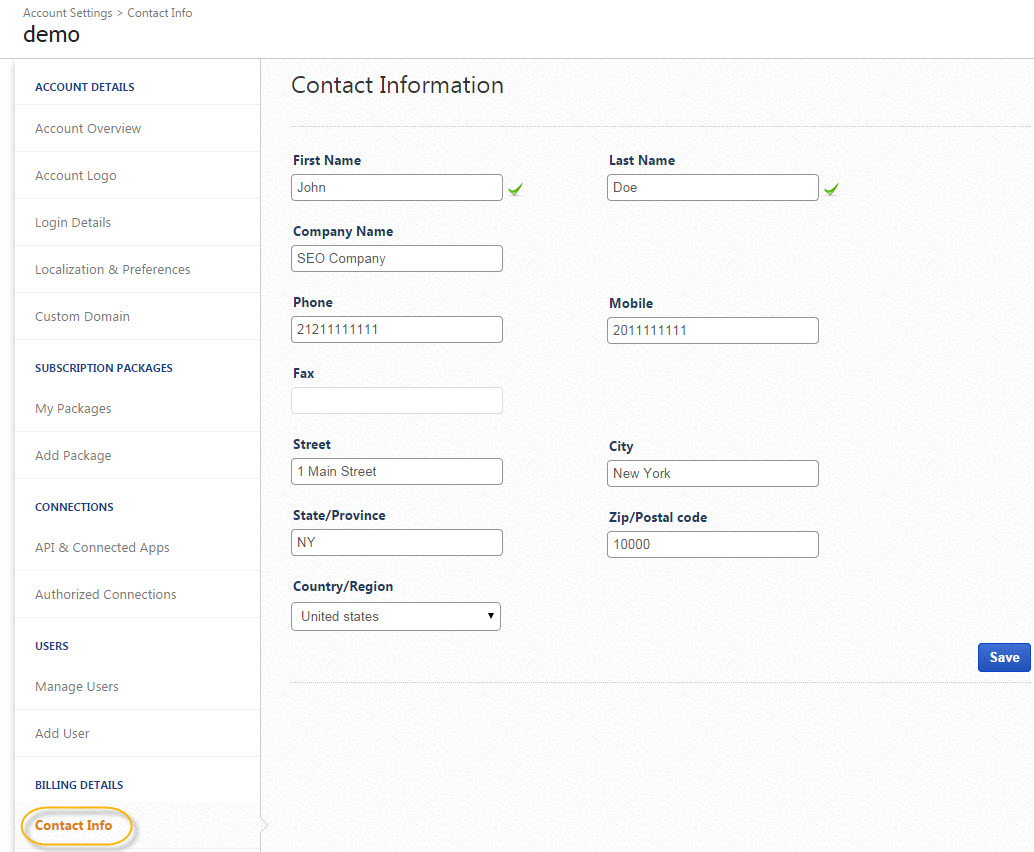The width and height of the screenshot is (1034, 852).
Task: Select Localization & Preferences menu item
Action: 112,269
